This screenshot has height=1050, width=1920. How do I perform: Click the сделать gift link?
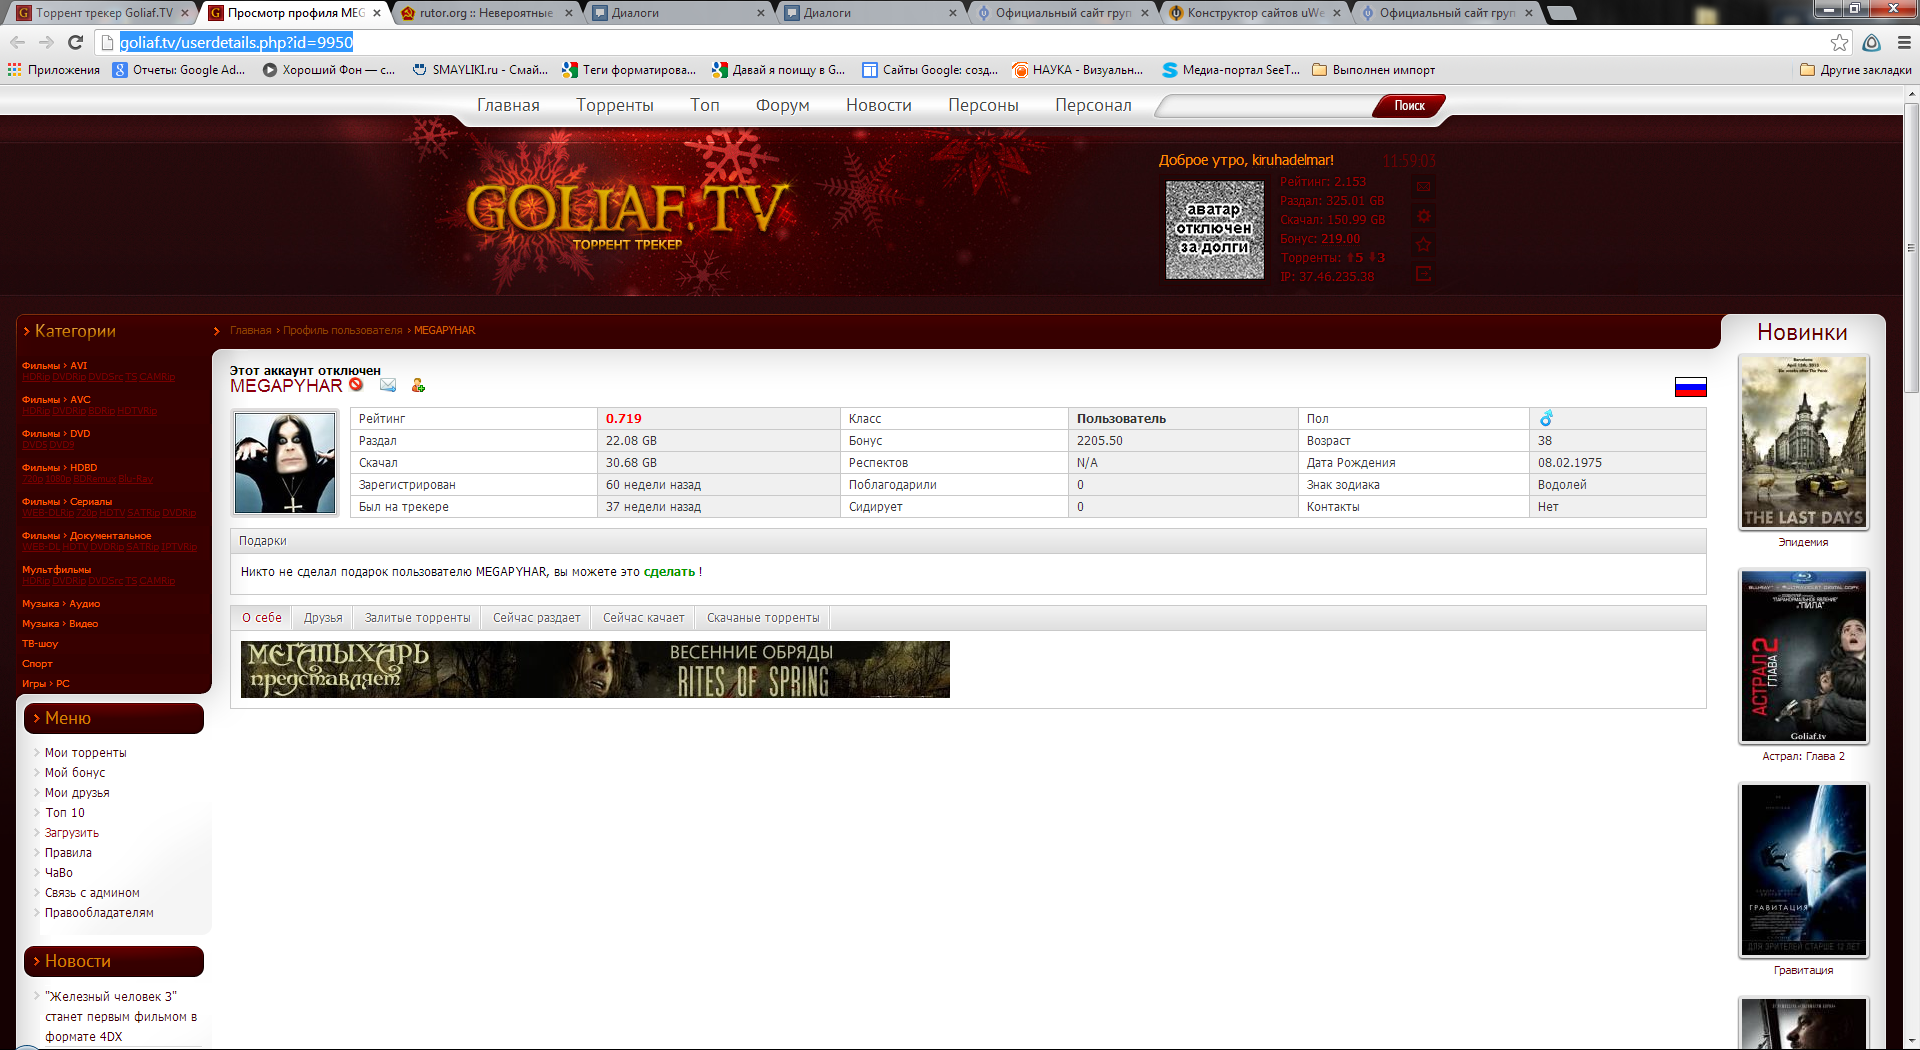(x=669, y=572)
